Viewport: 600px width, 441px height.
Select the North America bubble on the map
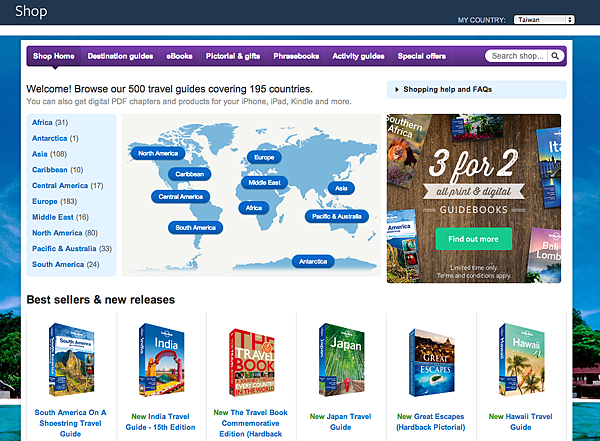[158, 154]
